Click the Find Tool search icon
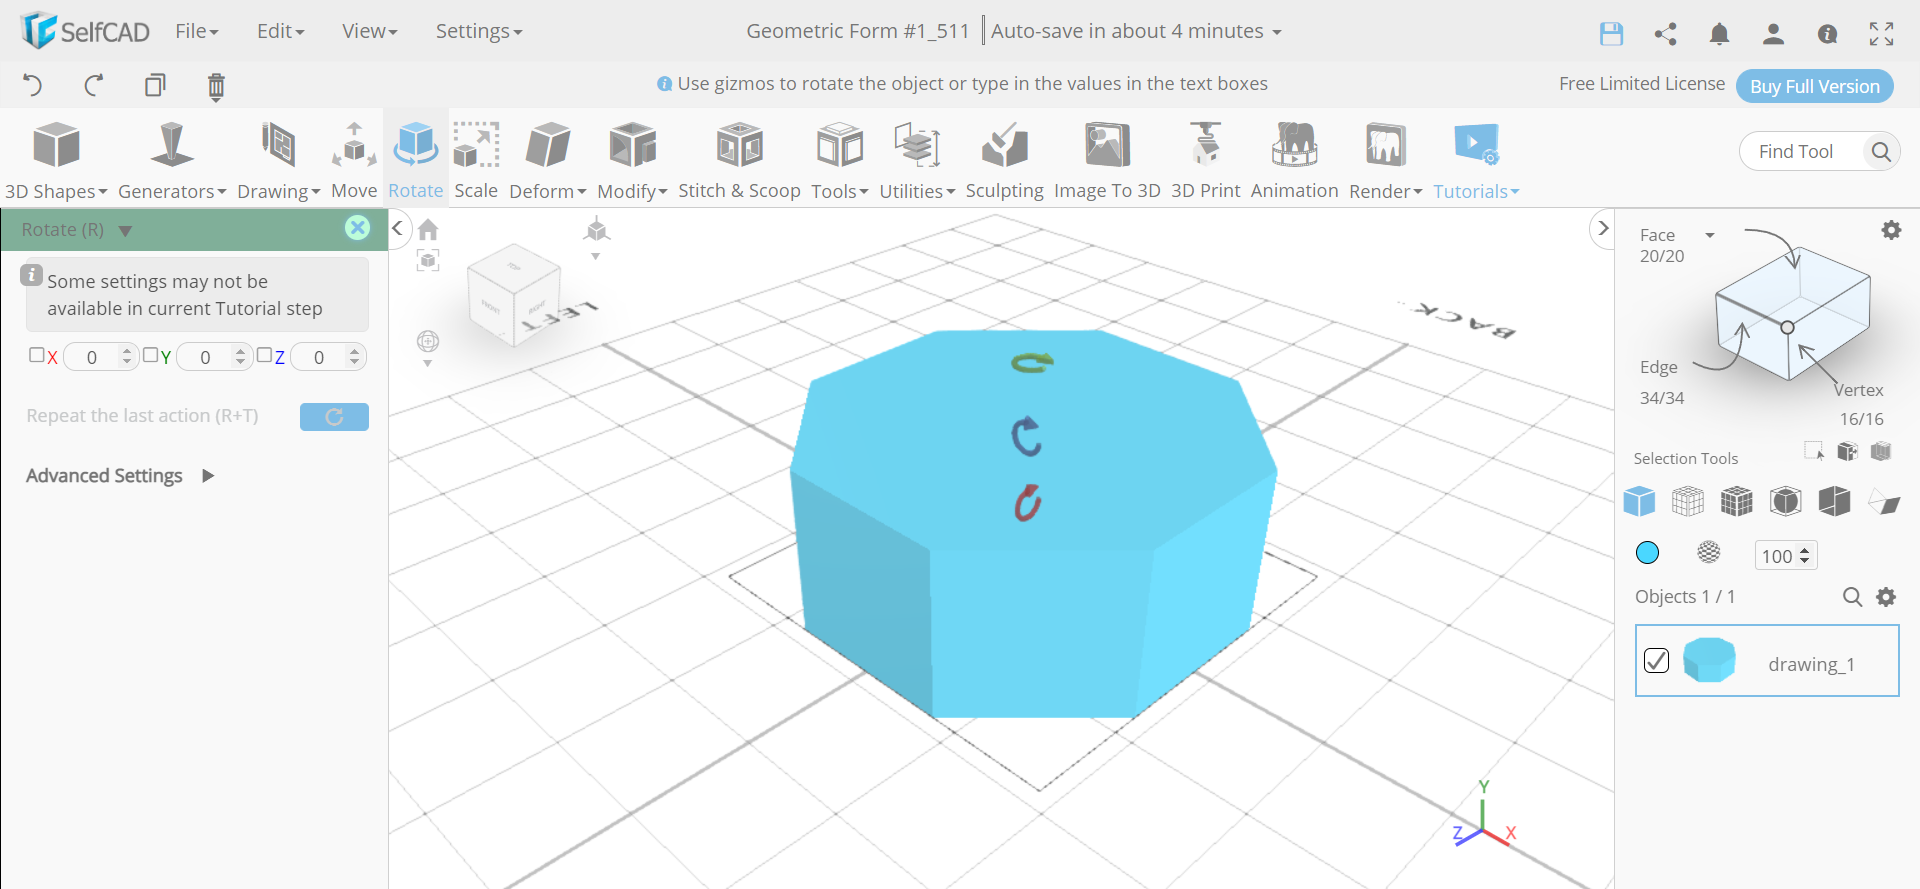The image size is (1920, 889). point(1881,151)
